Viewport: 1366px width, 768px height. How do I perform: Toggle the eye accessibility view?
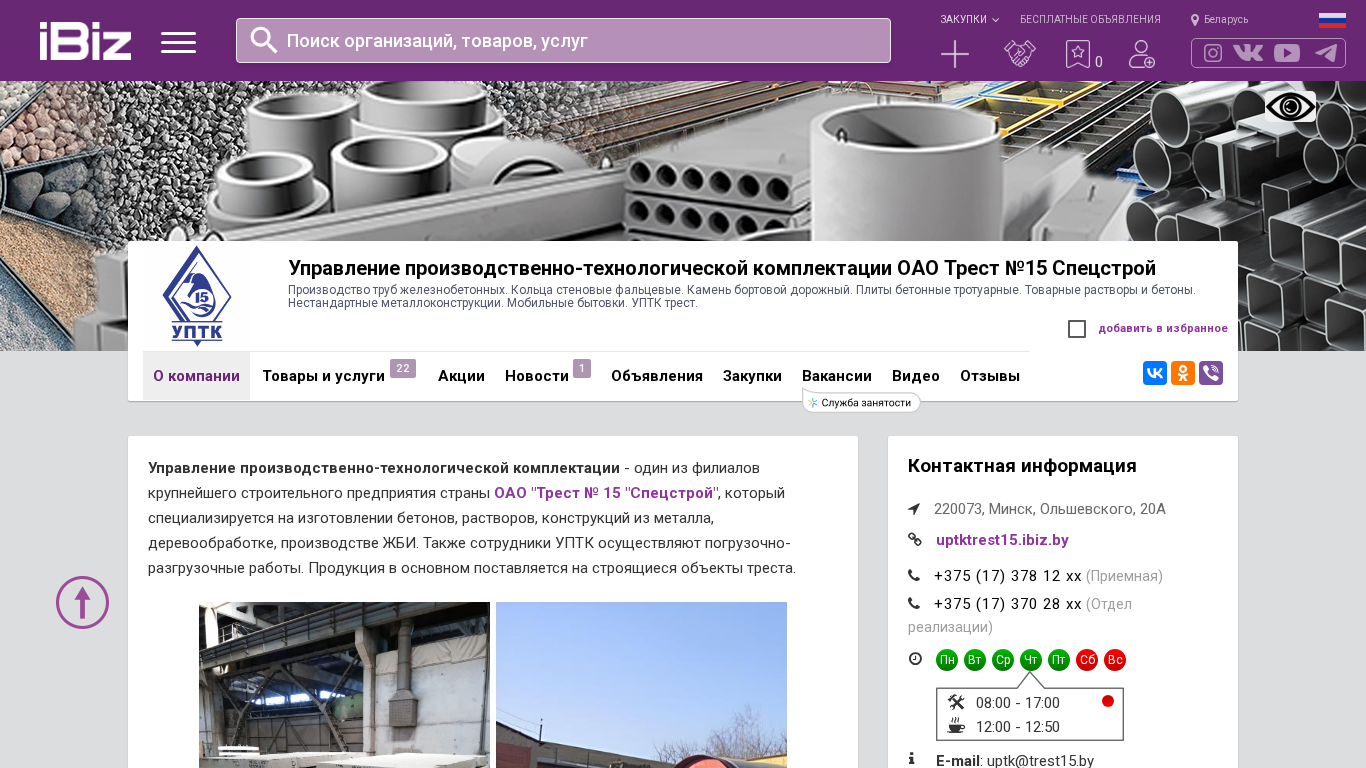tap(1290, 106)
